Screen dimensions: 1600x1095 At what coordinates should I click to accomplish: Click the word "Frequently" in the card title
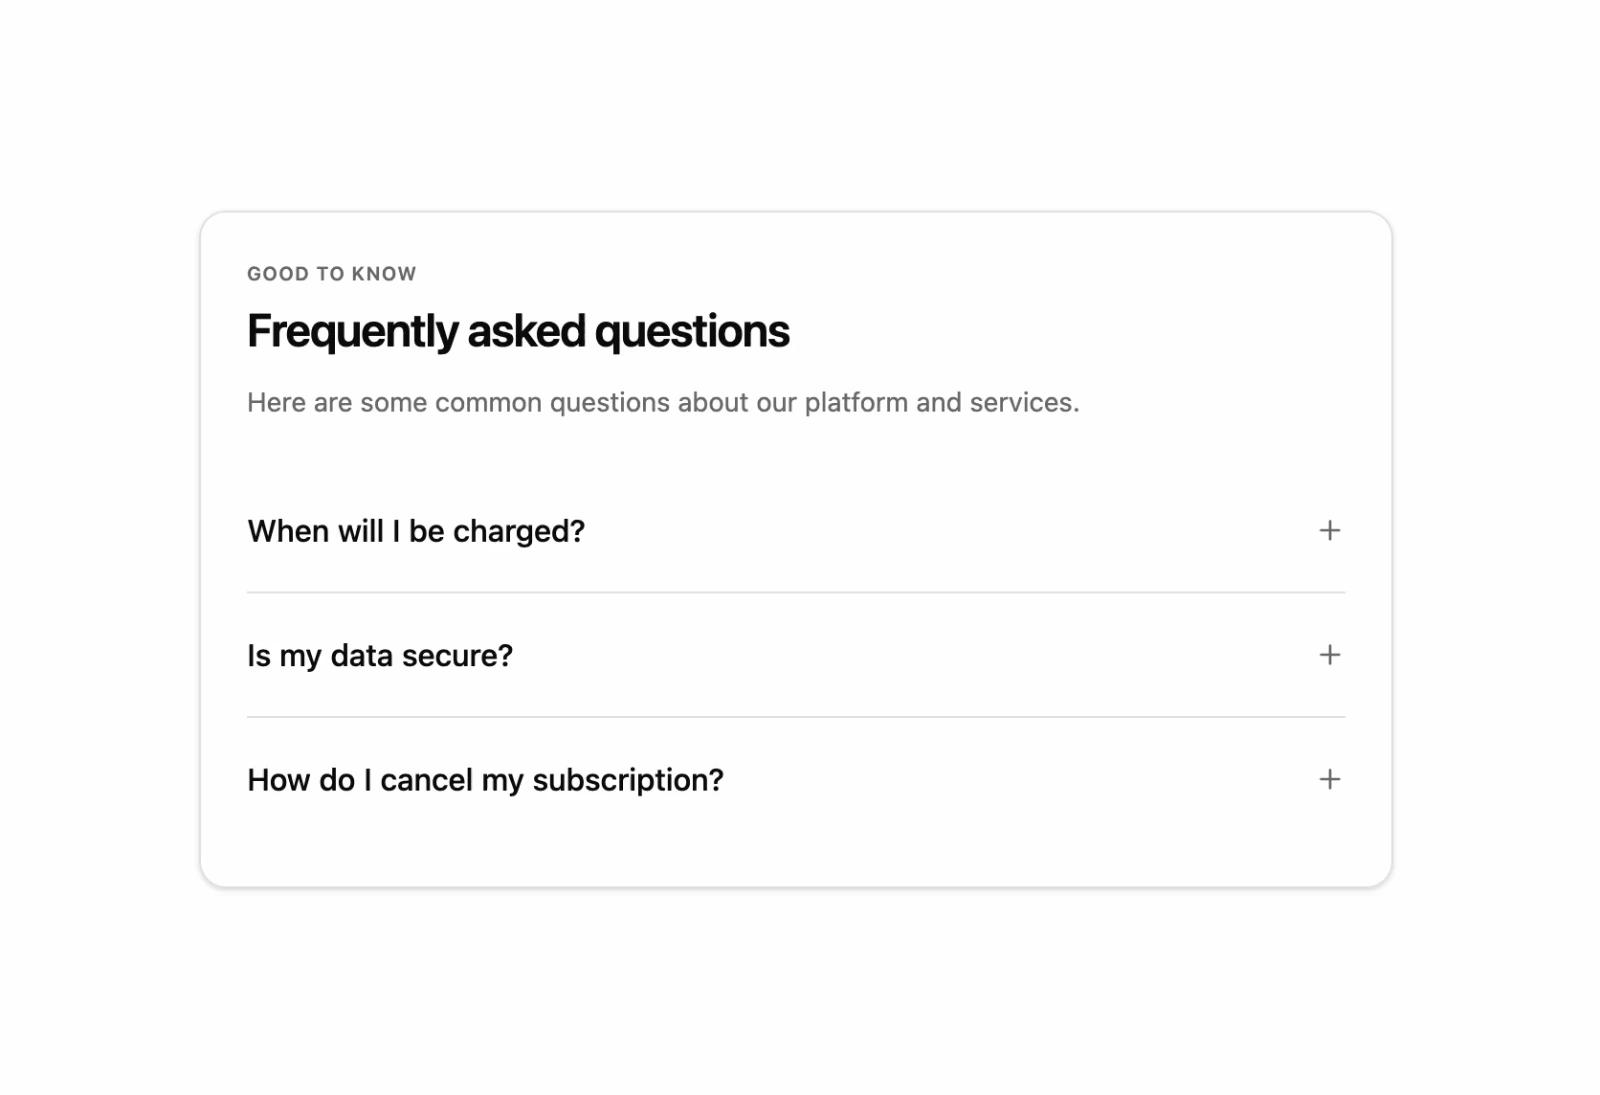tap(353, 331)
